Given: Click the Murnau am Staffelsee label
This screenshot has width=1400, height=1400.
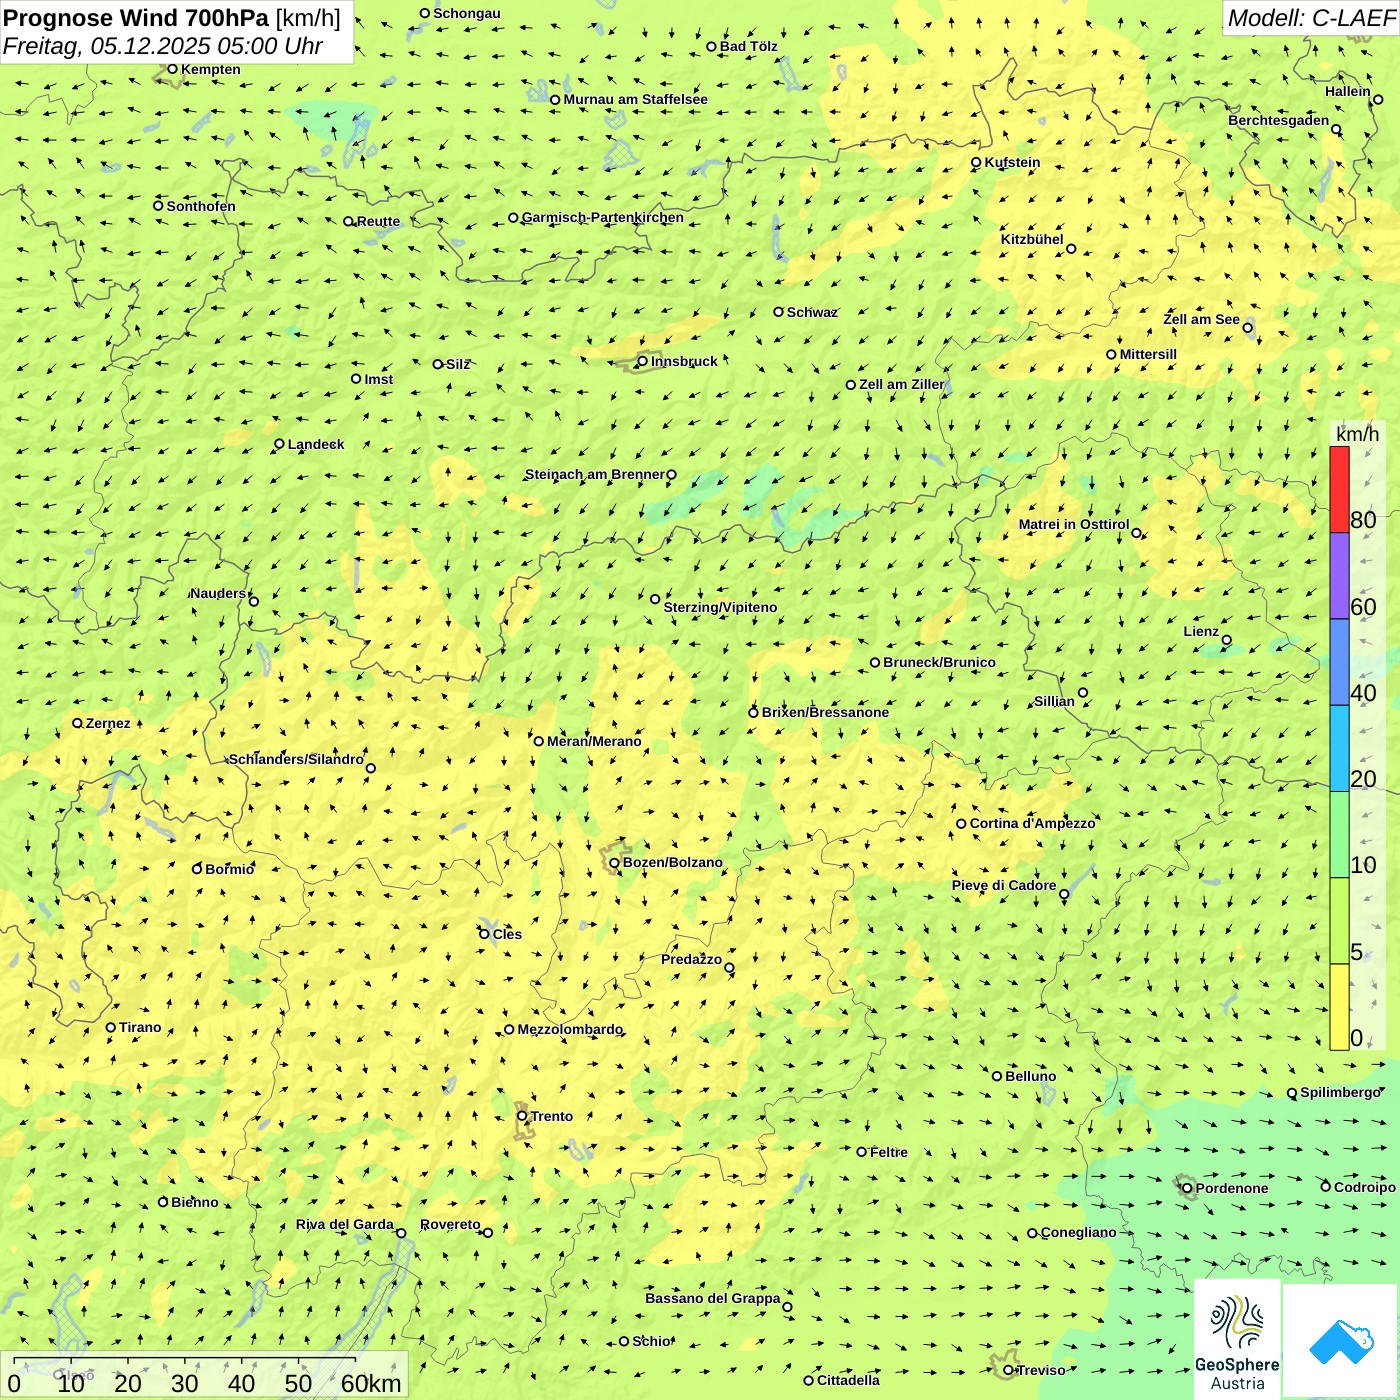Looking at the screenshot, I should pos(635,99).
